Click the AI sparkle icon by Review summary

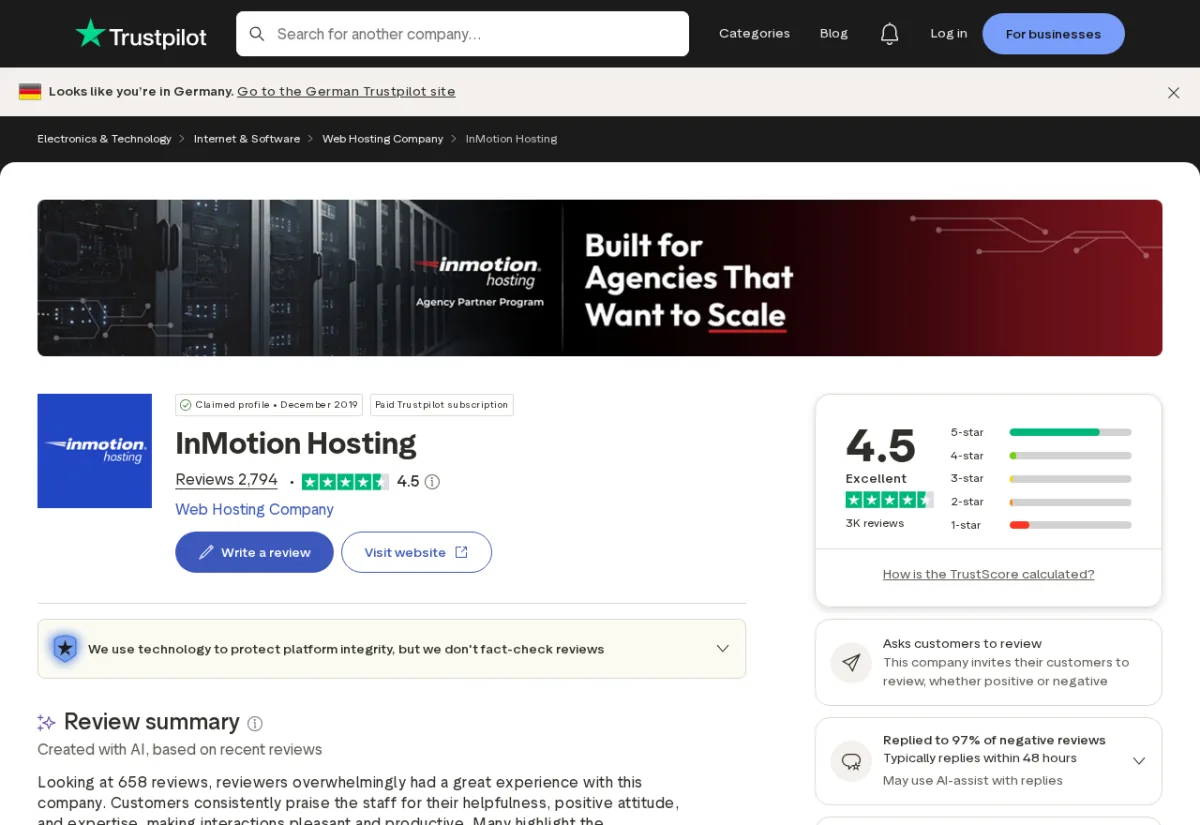pos(46,722)
